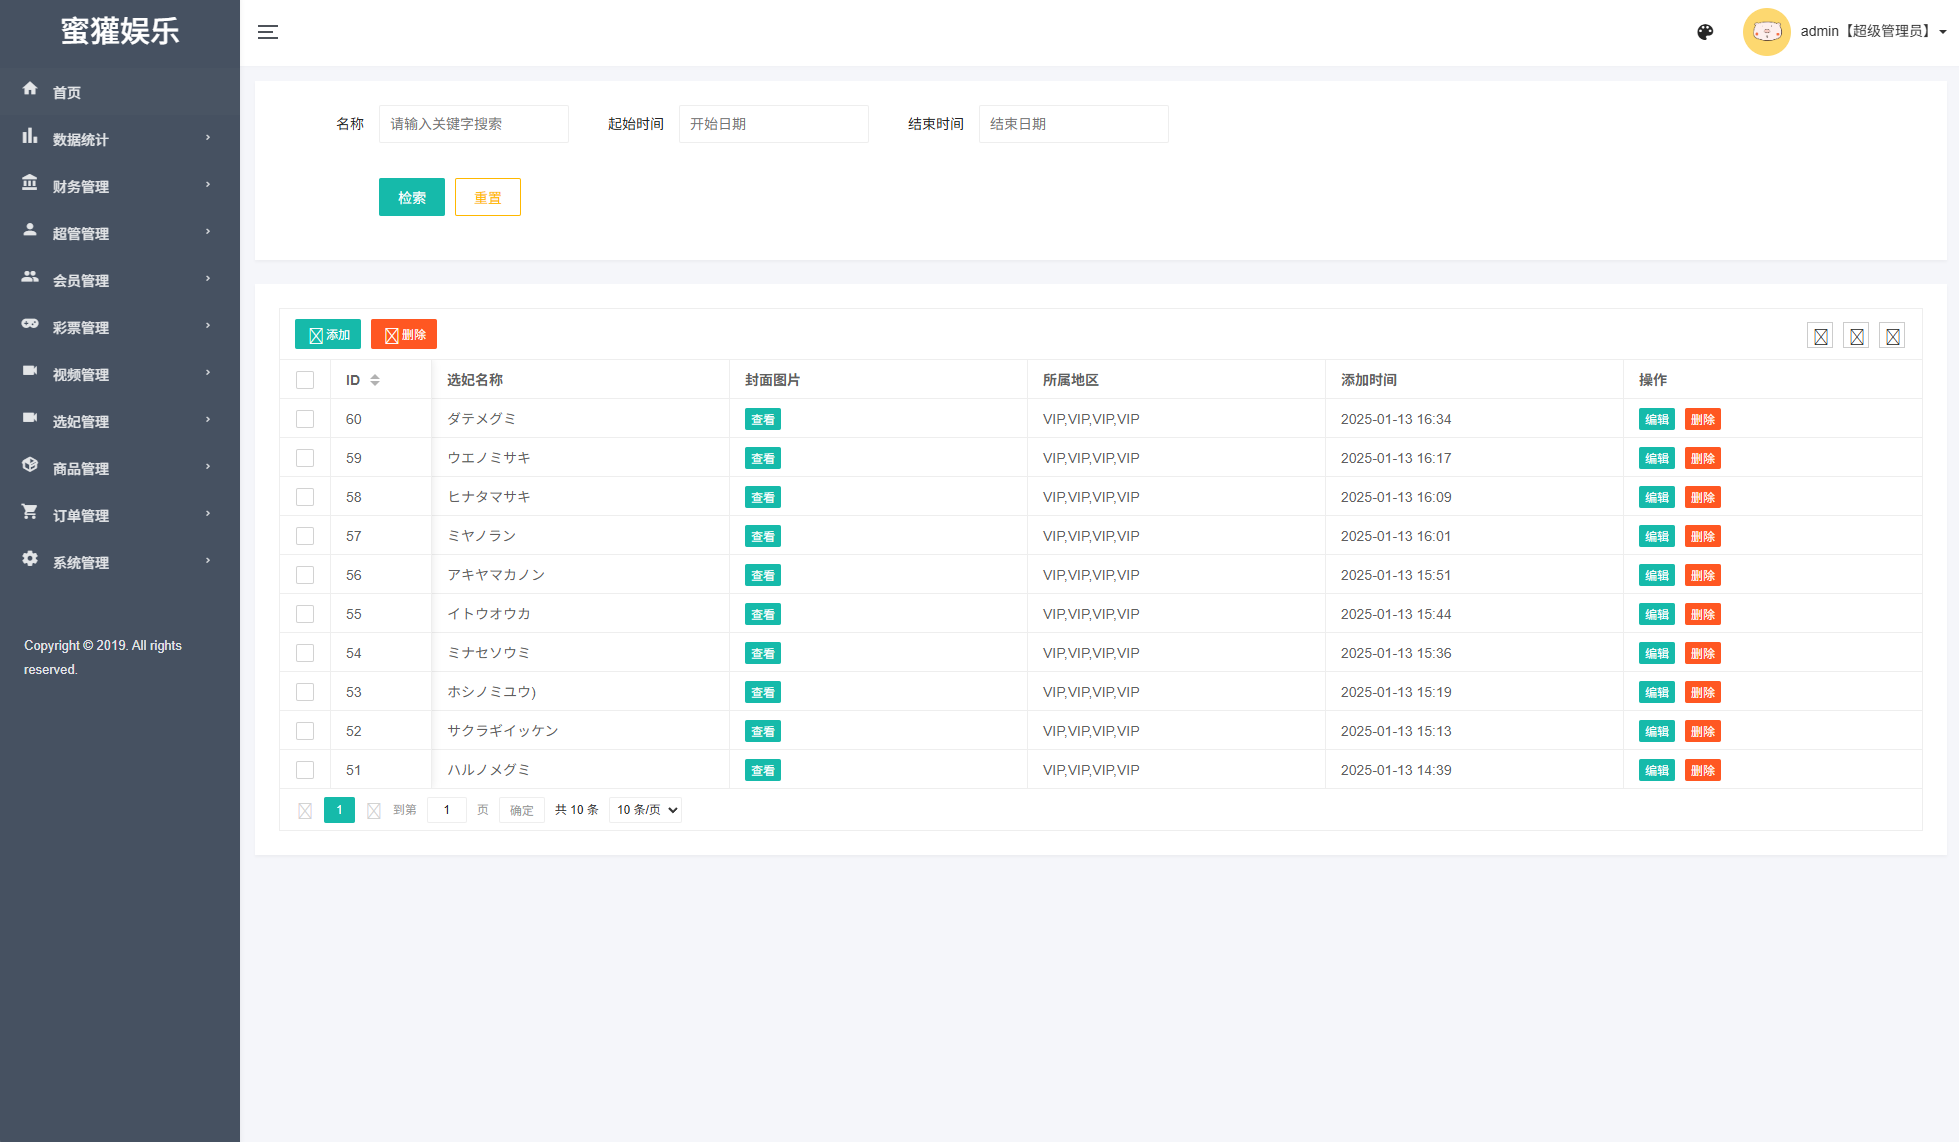Image resolution: width=1959 pixels, height=1142 pixels.
Task: Click the bar chart icon for 数据统计
Action: 30,136
